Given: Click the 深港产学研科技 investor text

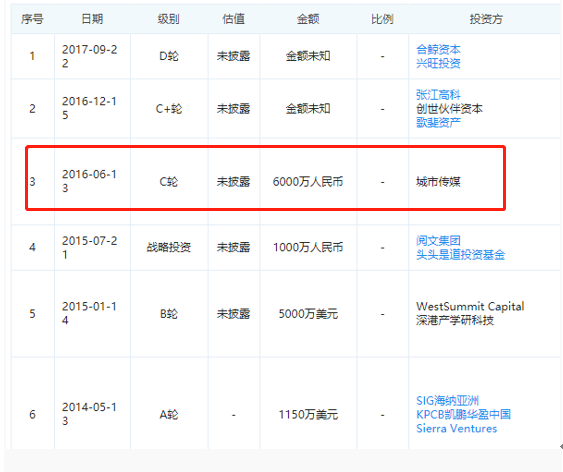Looking at the screenshot, I should pos(455,320).
